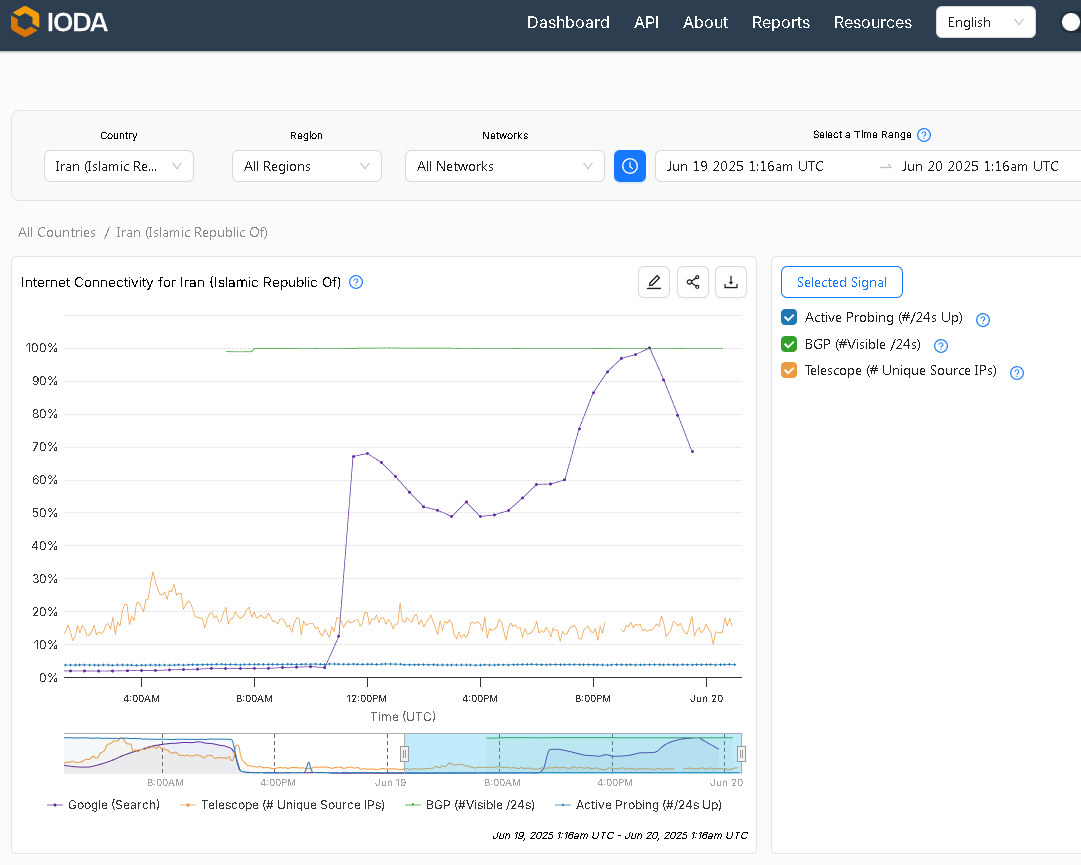Click the right handle of the time navigator
Screen dimensions: 1081x865
coord(741,754)
